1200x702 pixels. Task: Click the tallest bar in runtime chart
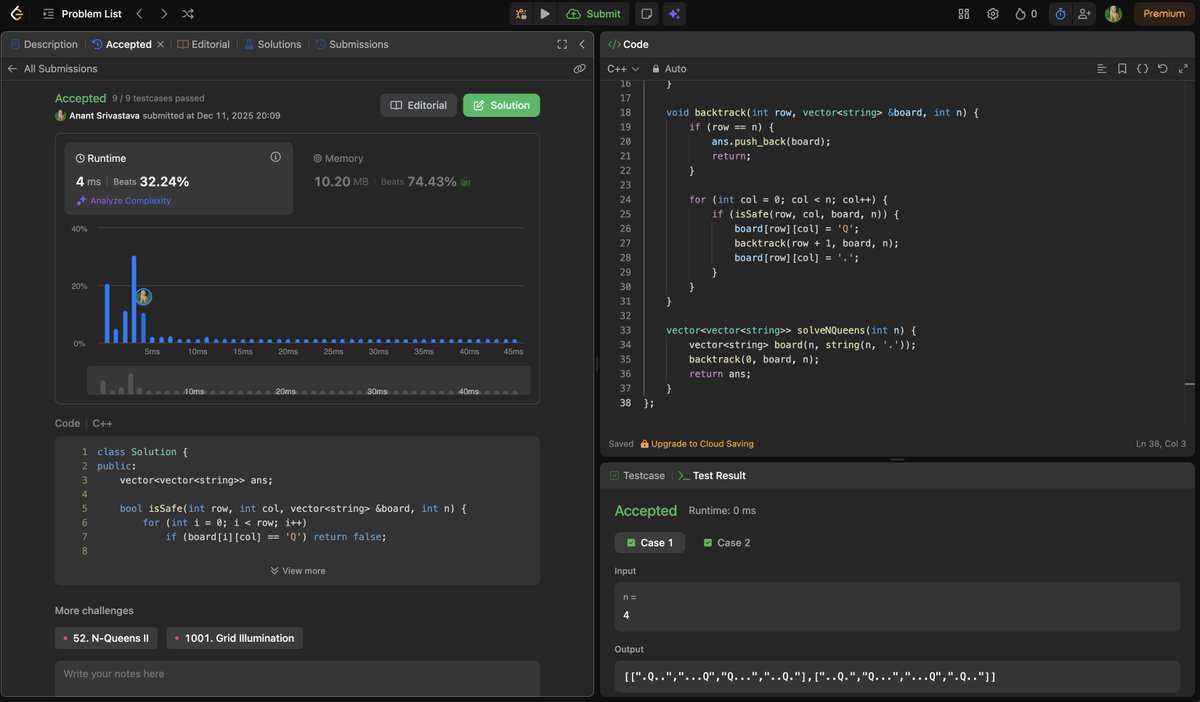tap(134, 299)
